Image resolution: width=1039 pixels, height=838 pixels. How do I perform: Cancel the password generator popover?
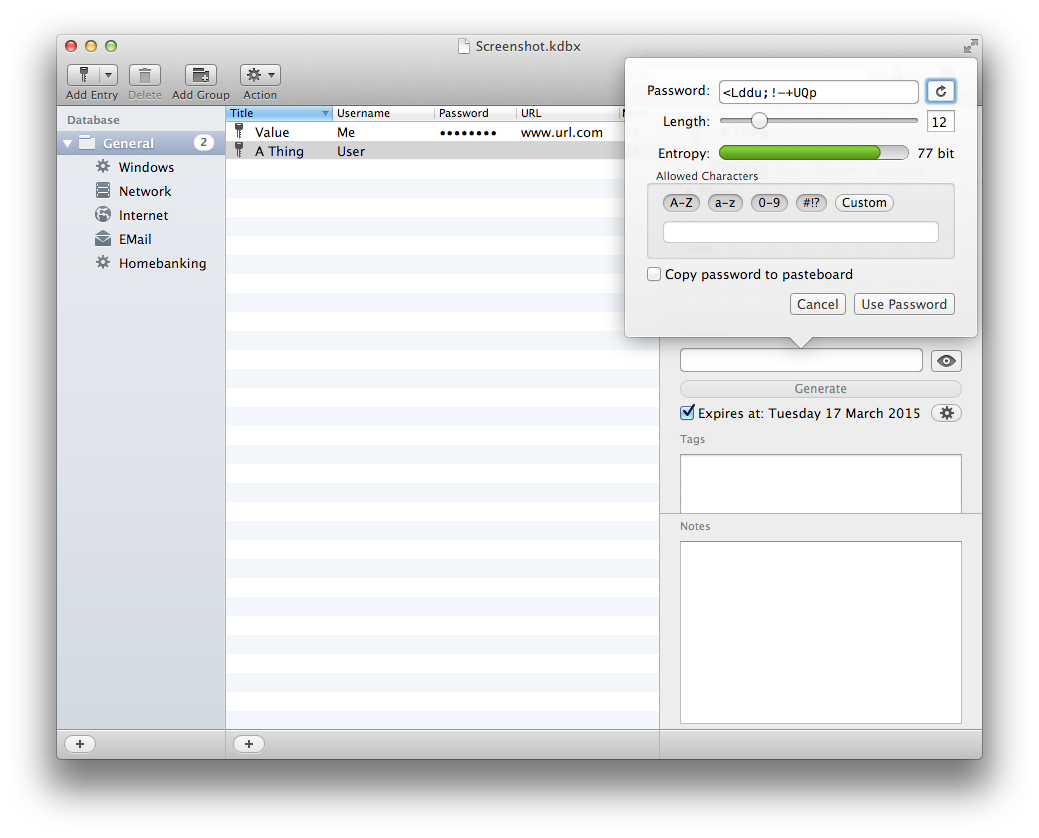(818, 304)
